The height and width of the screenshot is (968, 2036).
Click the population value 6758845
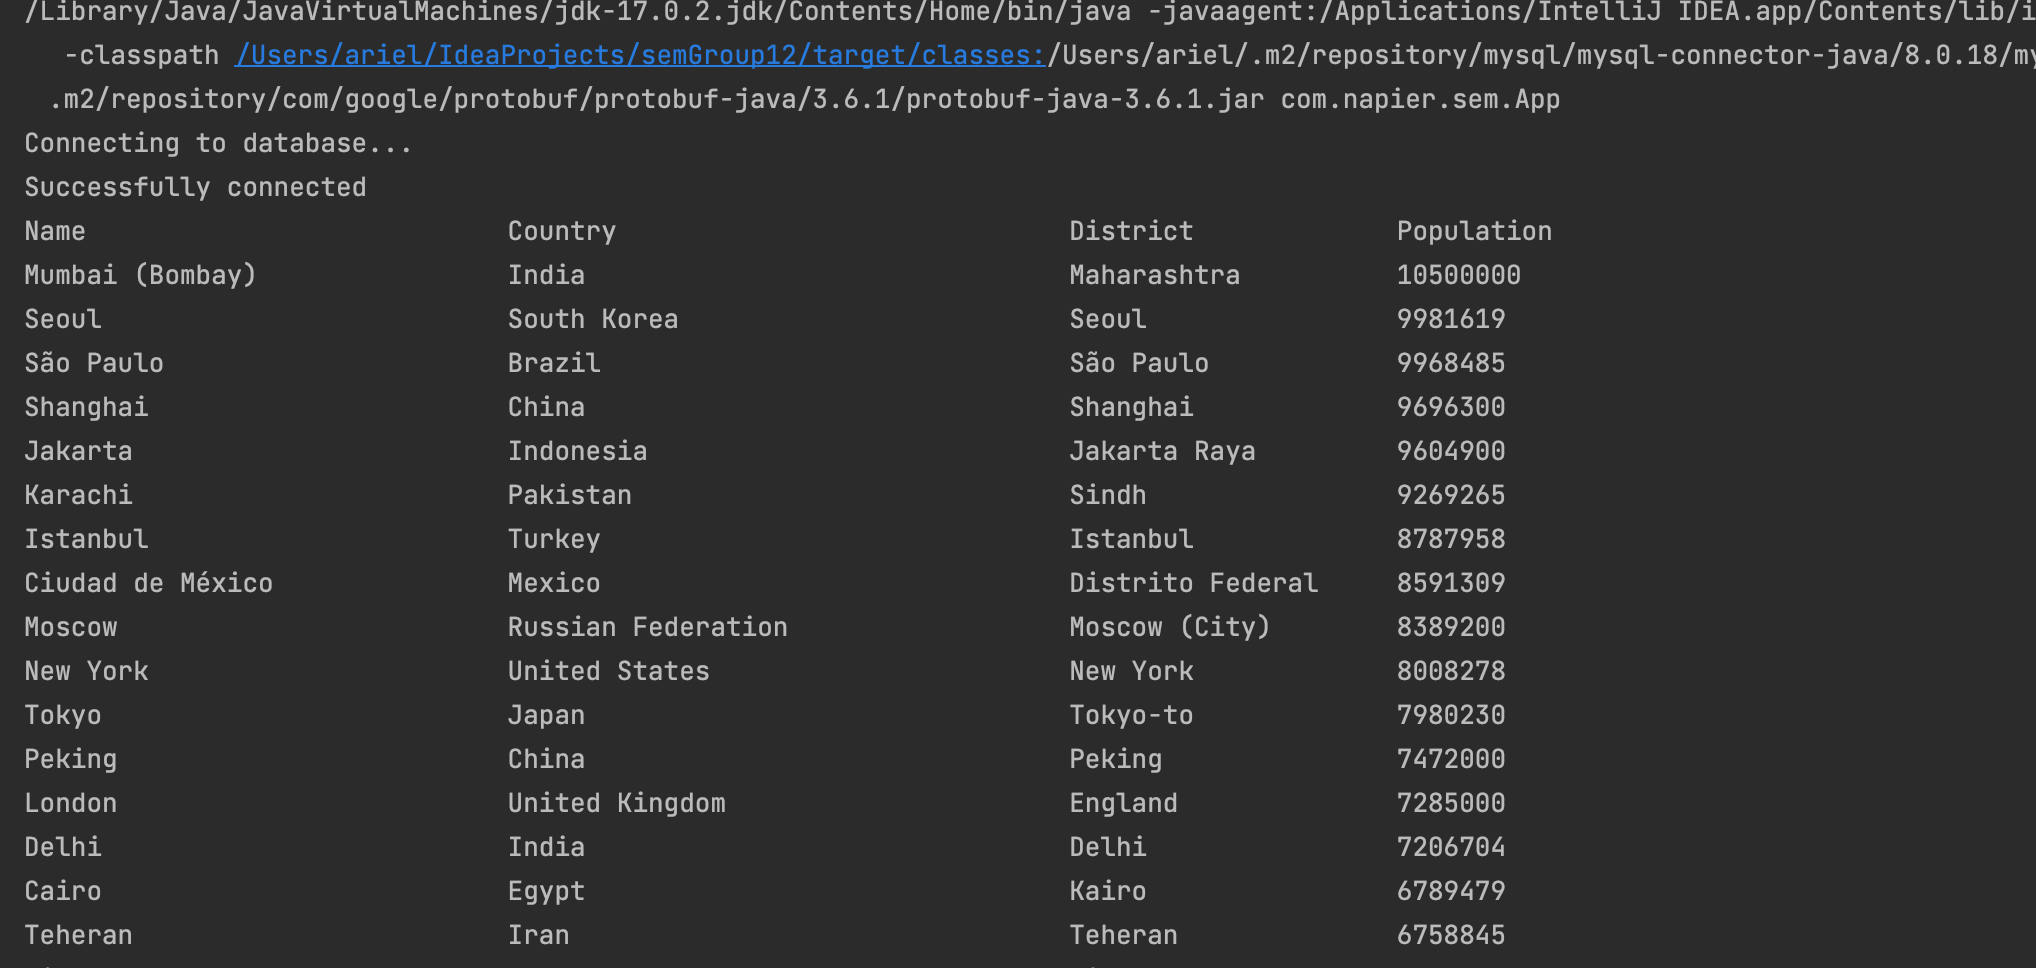(x=1450, y=935)
